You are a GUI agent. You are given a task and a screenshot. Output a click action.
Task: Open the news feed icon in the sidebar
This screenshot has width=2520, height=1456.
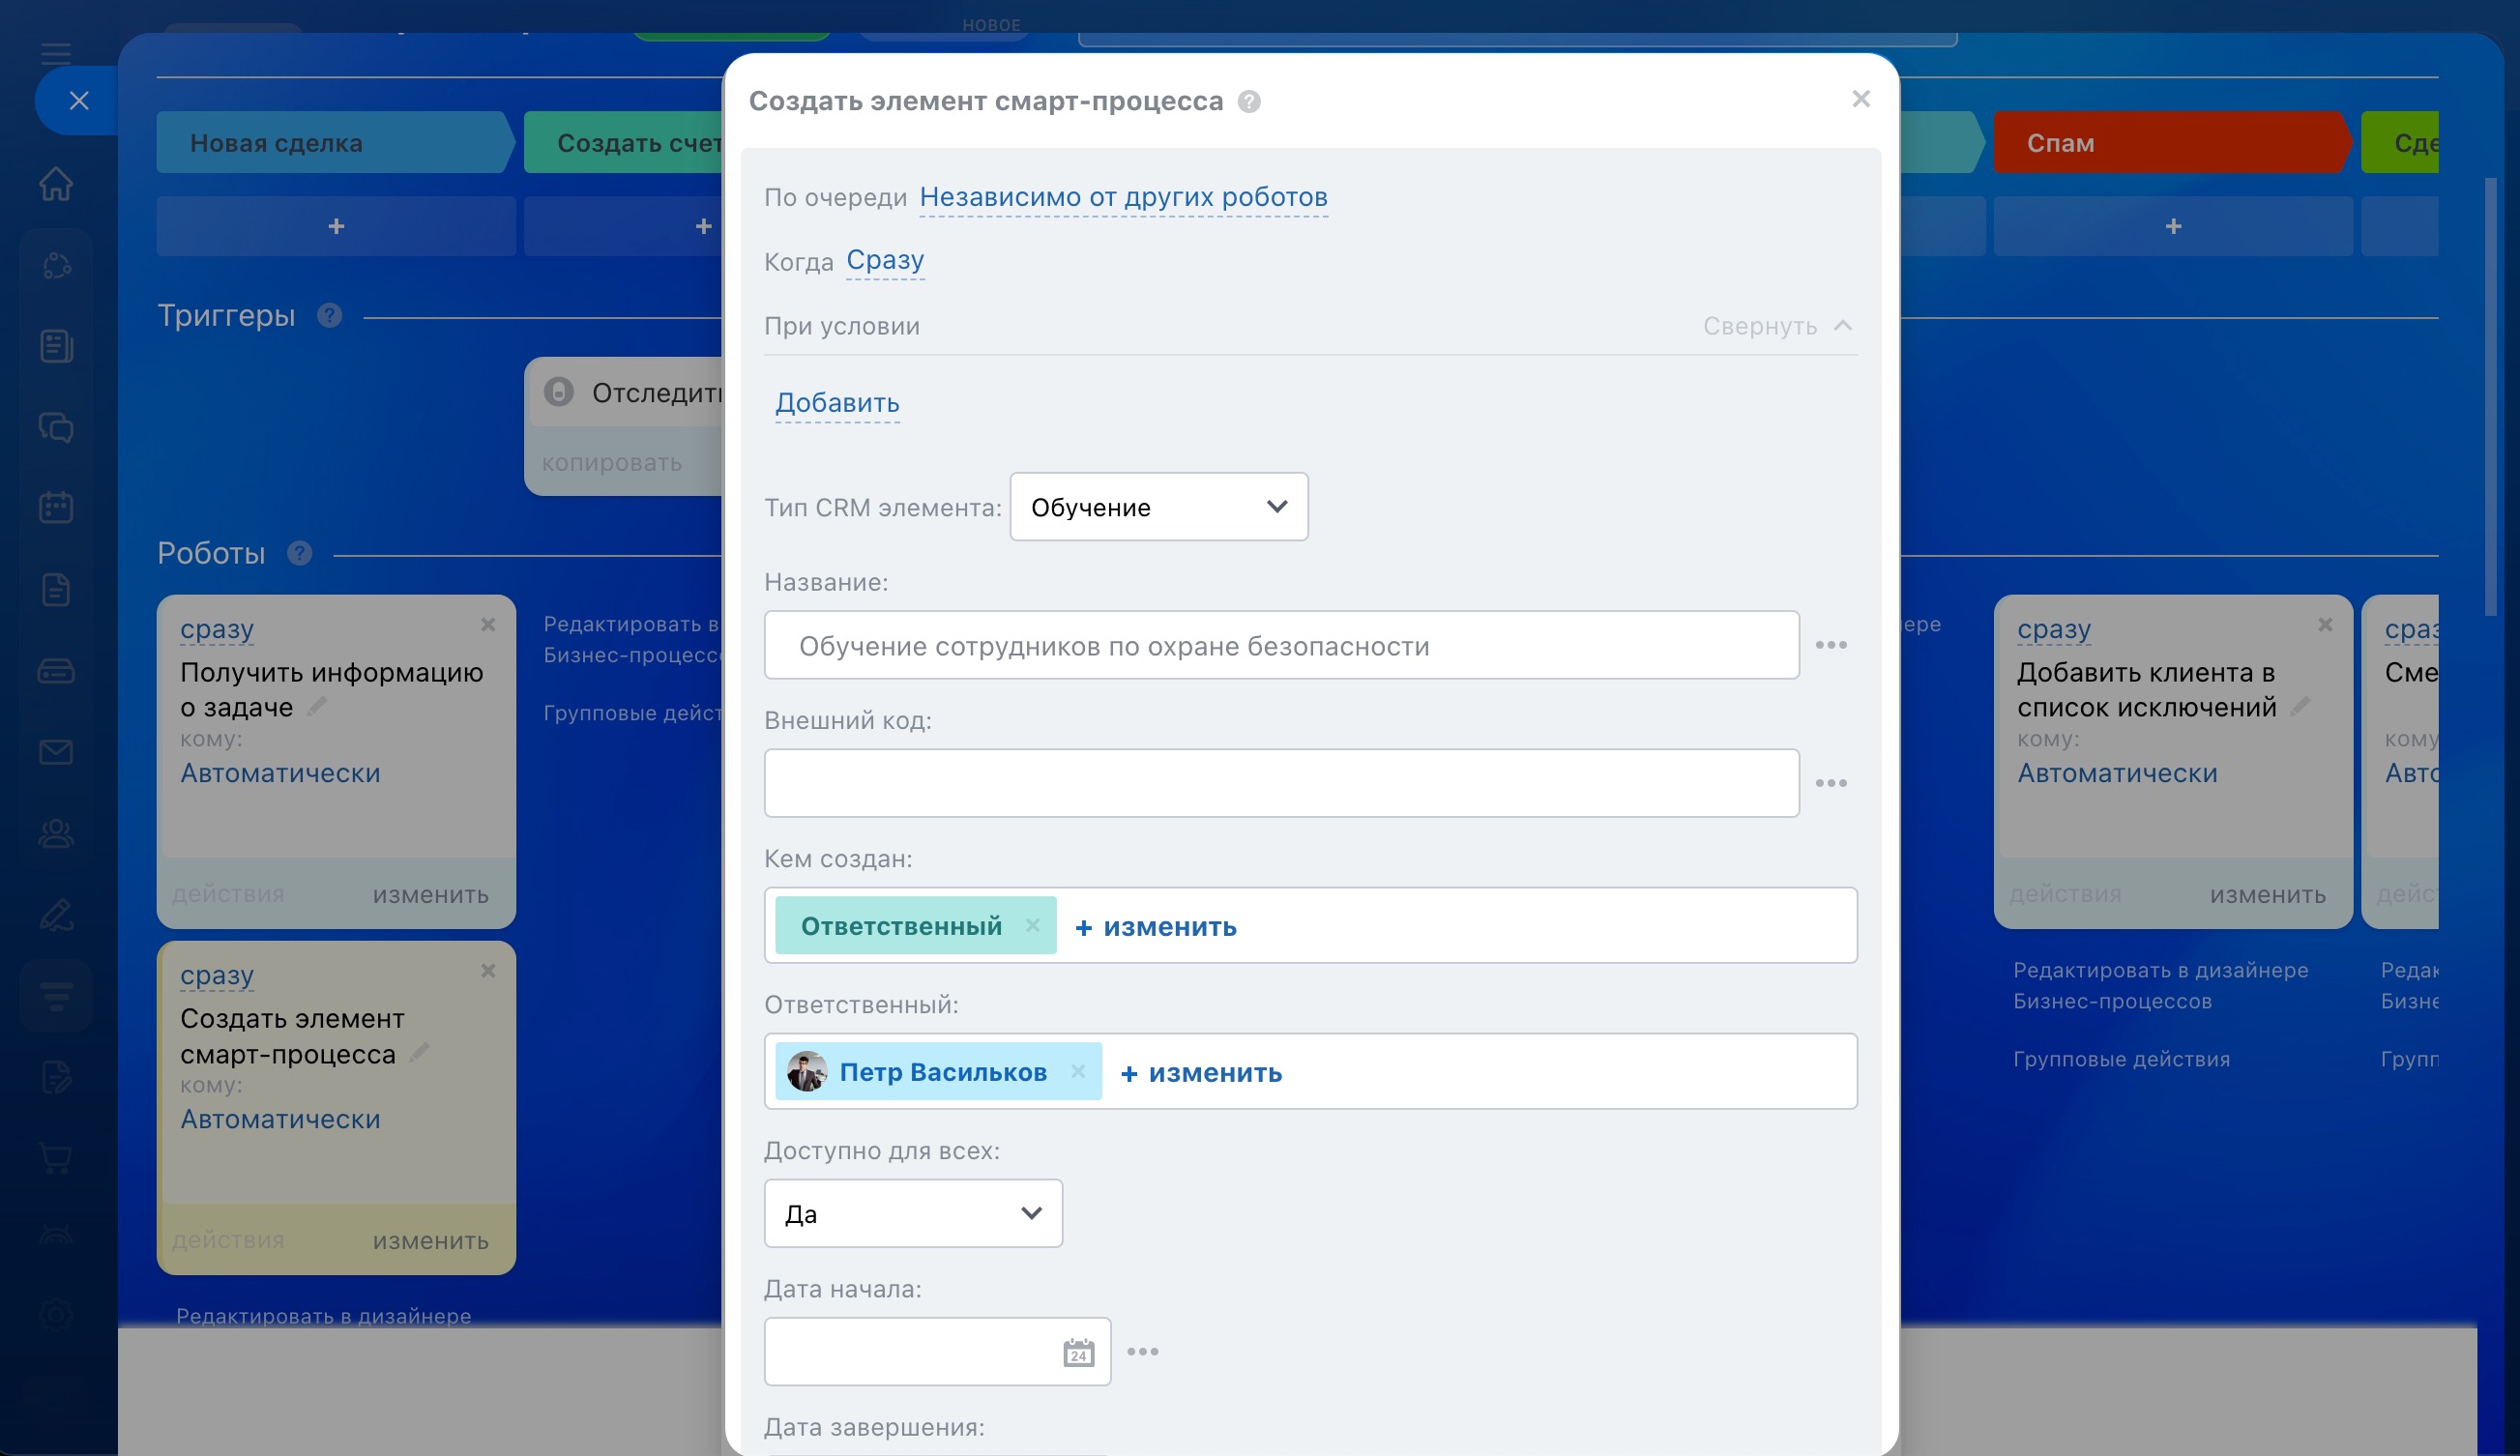56,346
